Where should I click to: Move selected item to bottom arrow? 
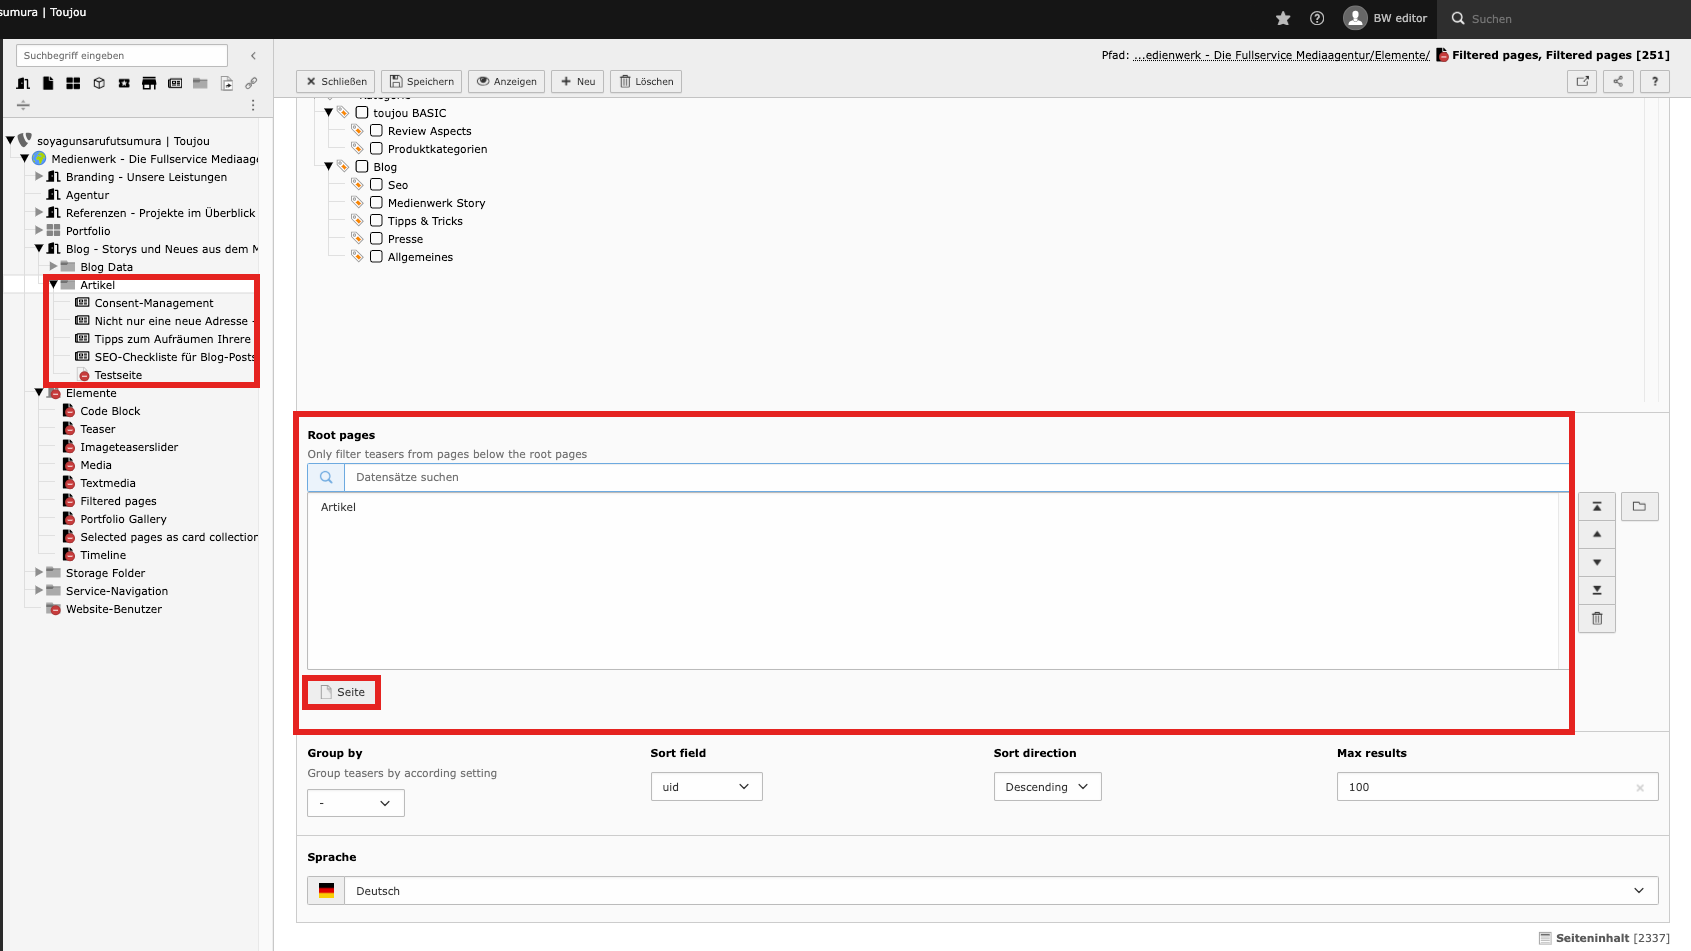1597,590
